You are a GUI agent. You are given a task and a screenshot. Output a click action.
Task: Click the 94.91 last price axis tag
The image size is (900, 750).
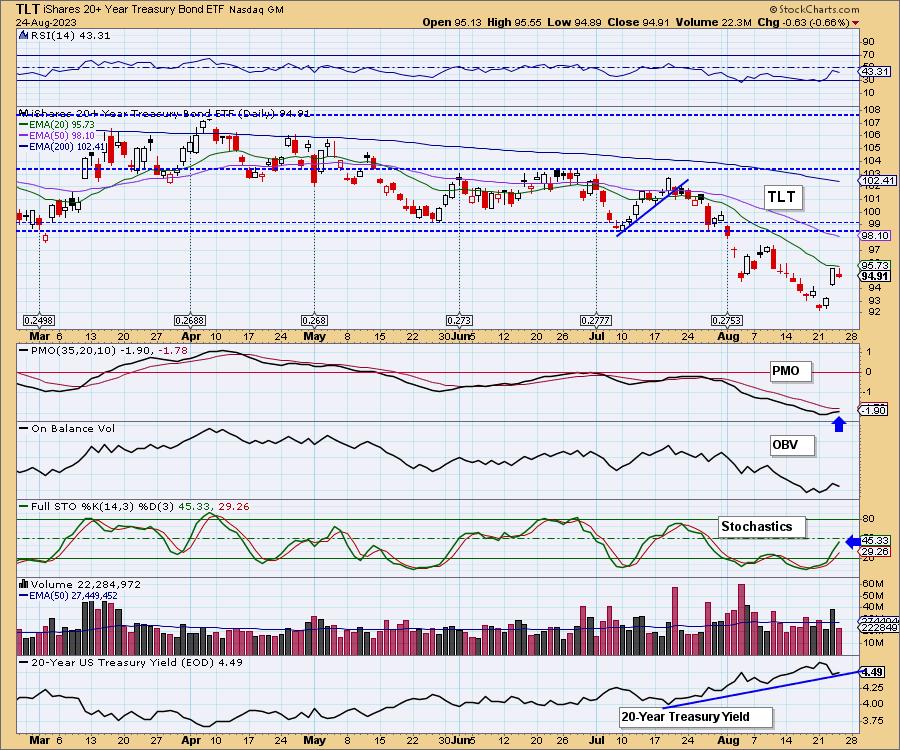(x=875, y=276)
